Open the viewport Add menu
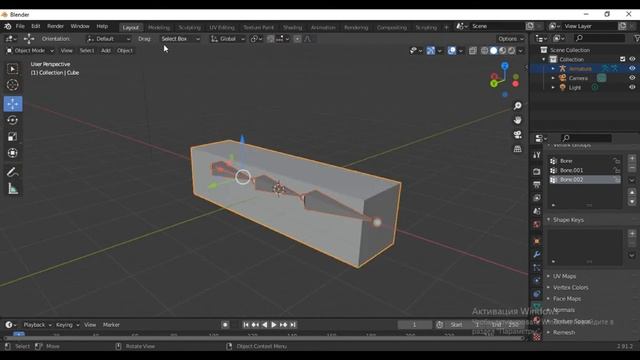 pyautogui.click(x=106, y=51)
